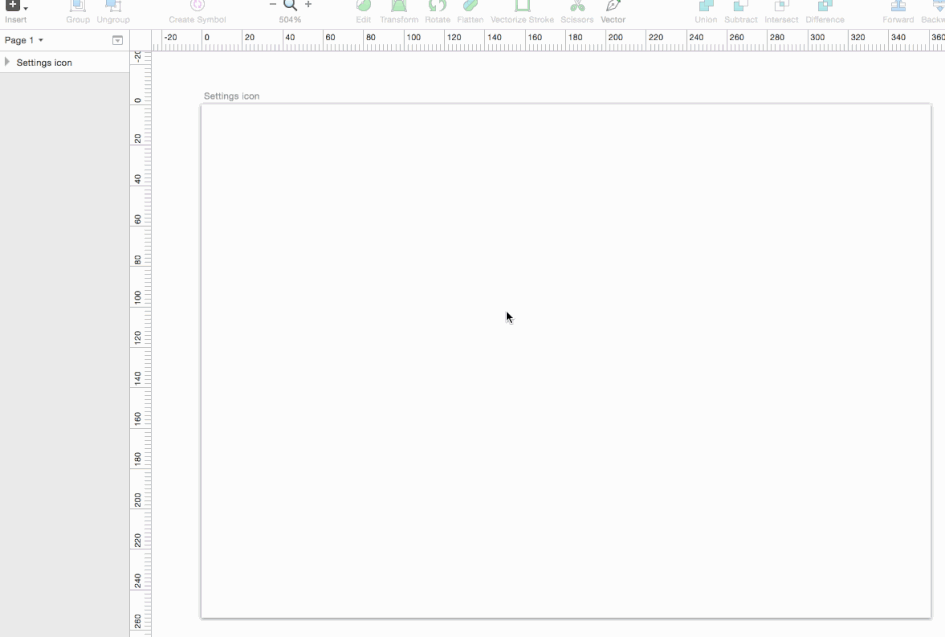Click the Vectorize Stroke icon

tap(522, 6)
